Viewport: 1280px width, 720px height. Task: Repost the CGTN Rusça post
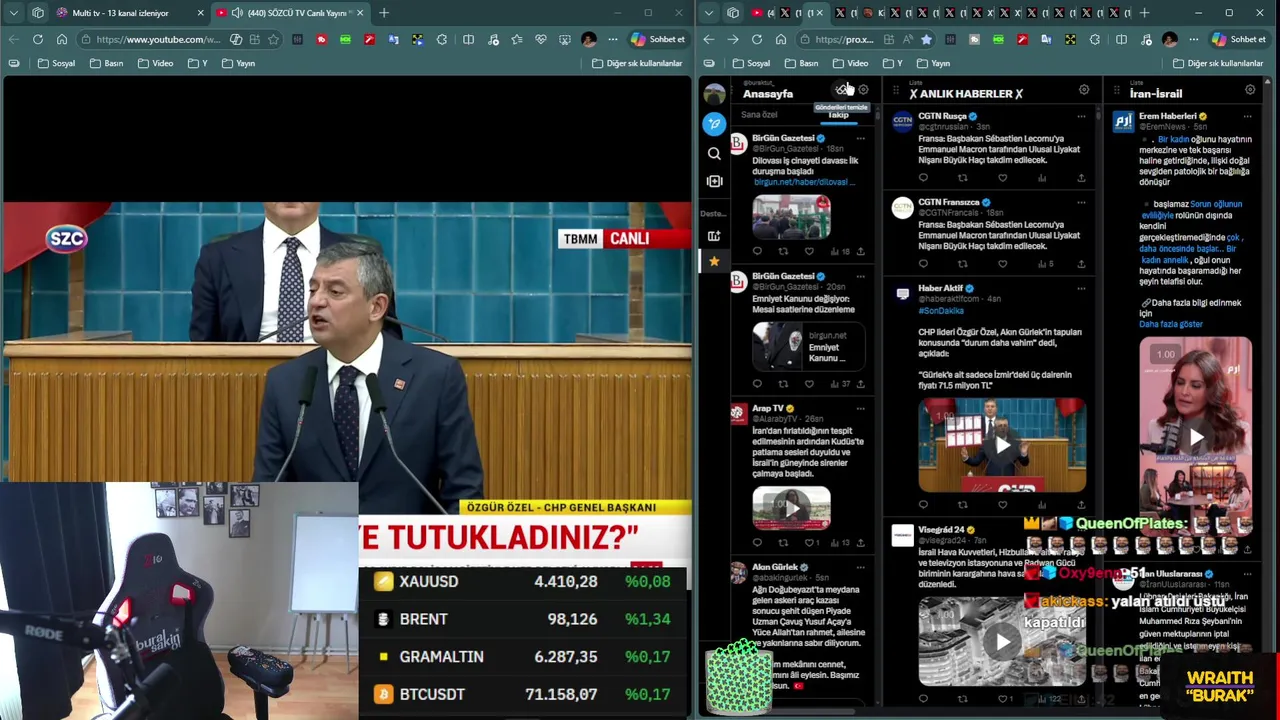click(x=963, y=178)
